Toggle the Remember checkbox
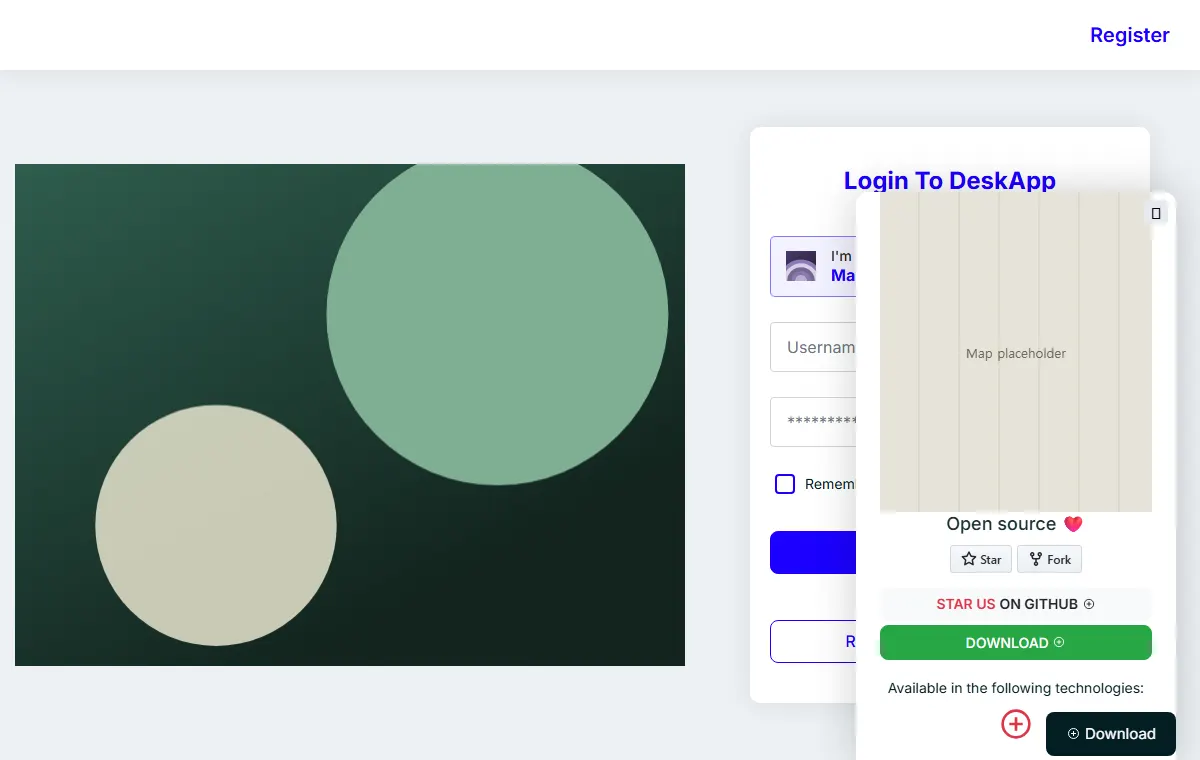Viewport: 1200px width, 760px height. tap(785, 484)
